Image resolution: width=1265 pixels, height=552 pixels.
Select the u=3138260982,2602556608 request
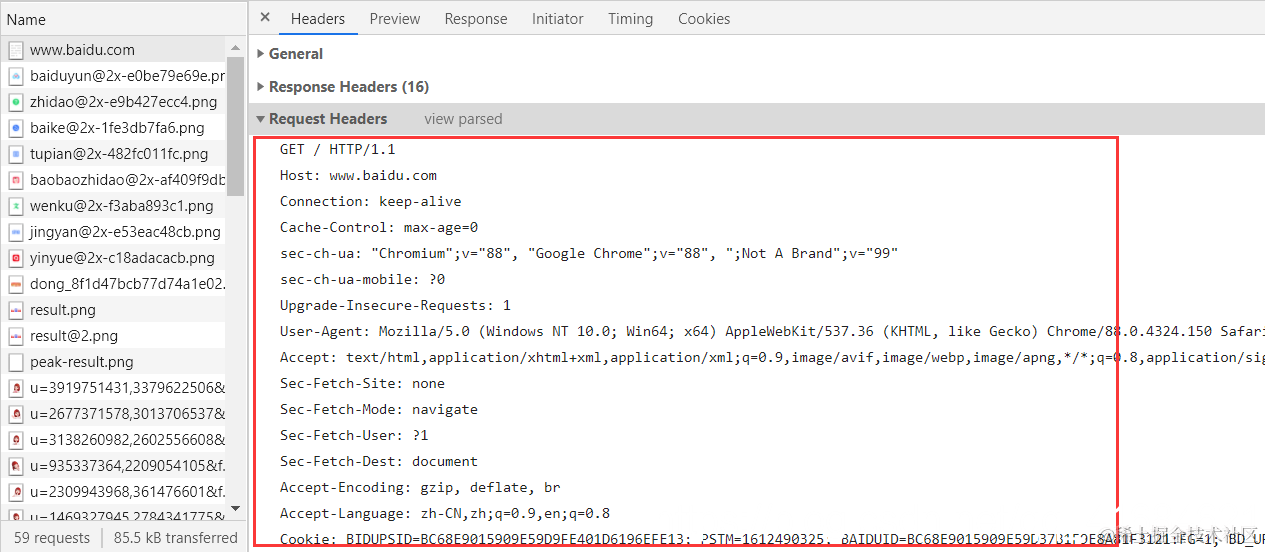click(114, 440)
